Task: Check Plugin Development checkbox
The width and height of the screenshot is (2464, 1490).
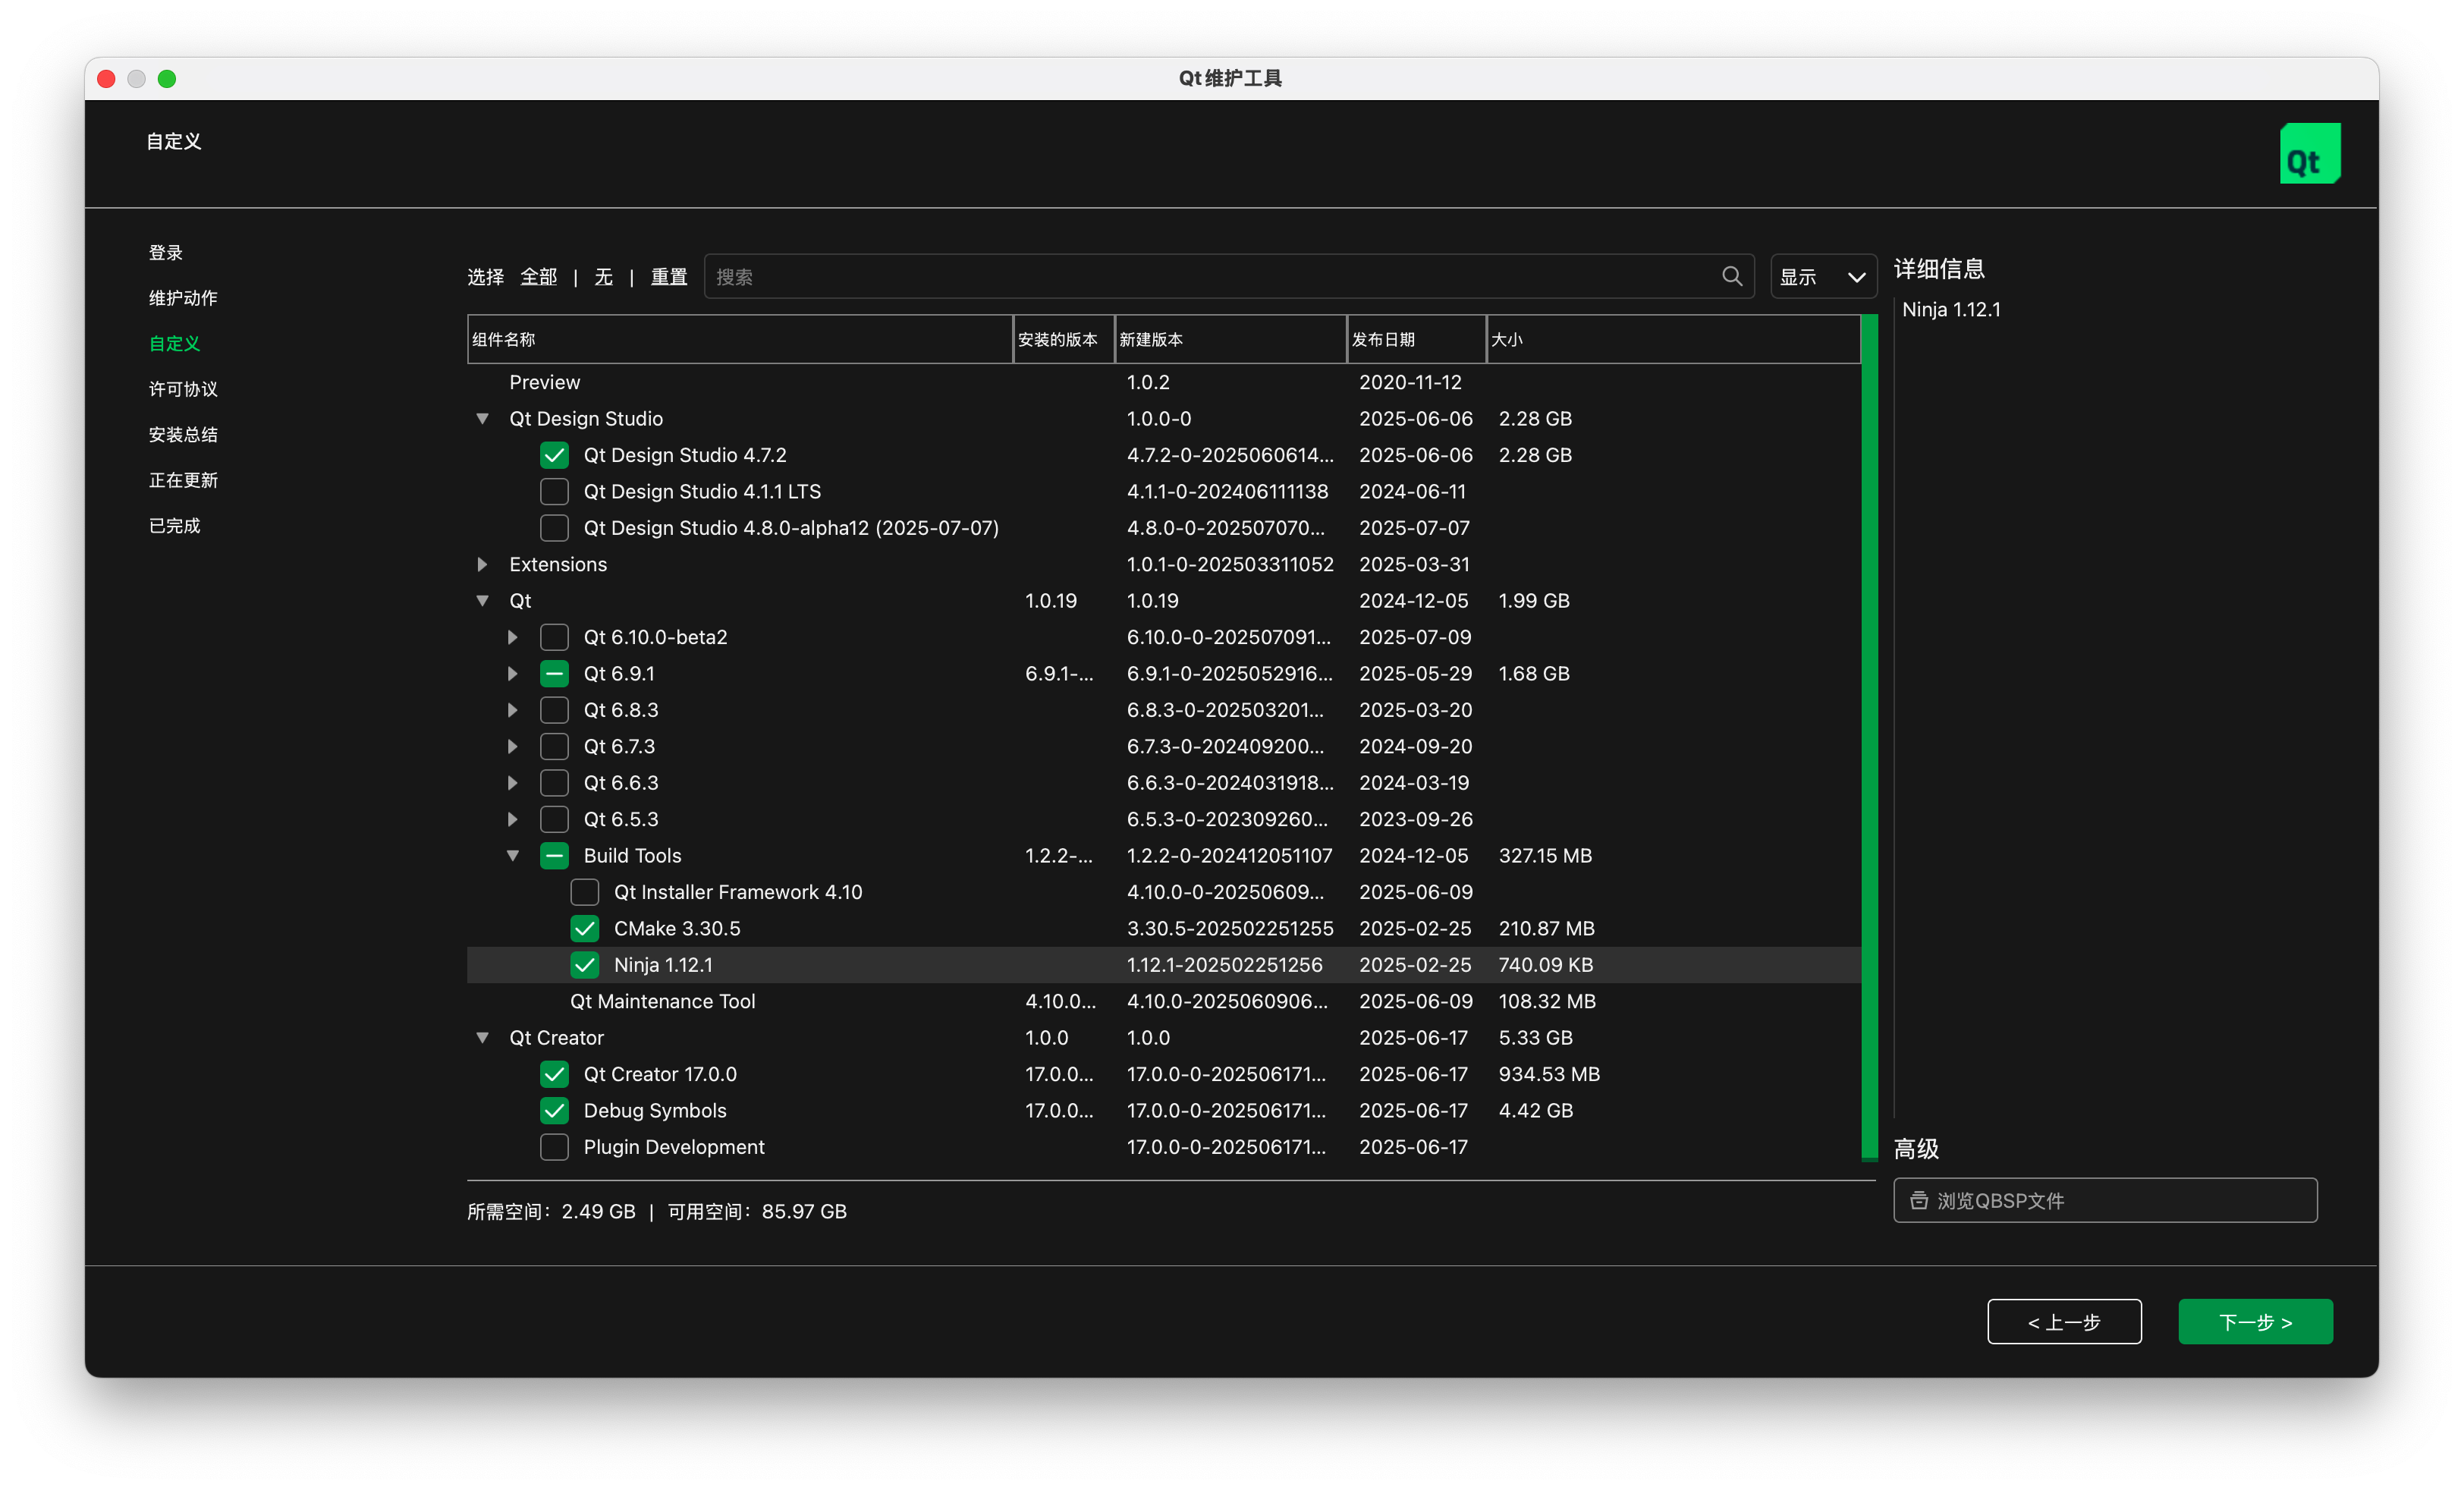Action: [x=554, y=1147]
